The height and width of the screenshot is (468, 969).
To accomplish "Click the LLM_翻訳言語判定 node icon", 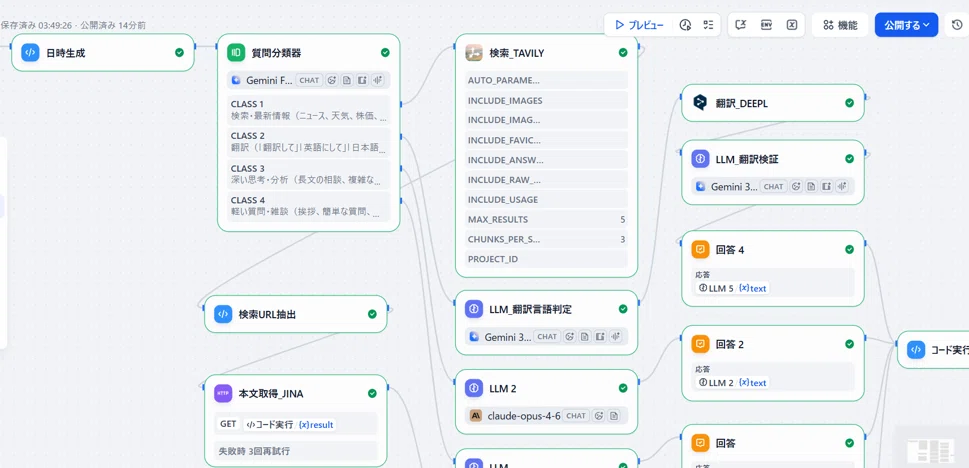I will point(474,309).
